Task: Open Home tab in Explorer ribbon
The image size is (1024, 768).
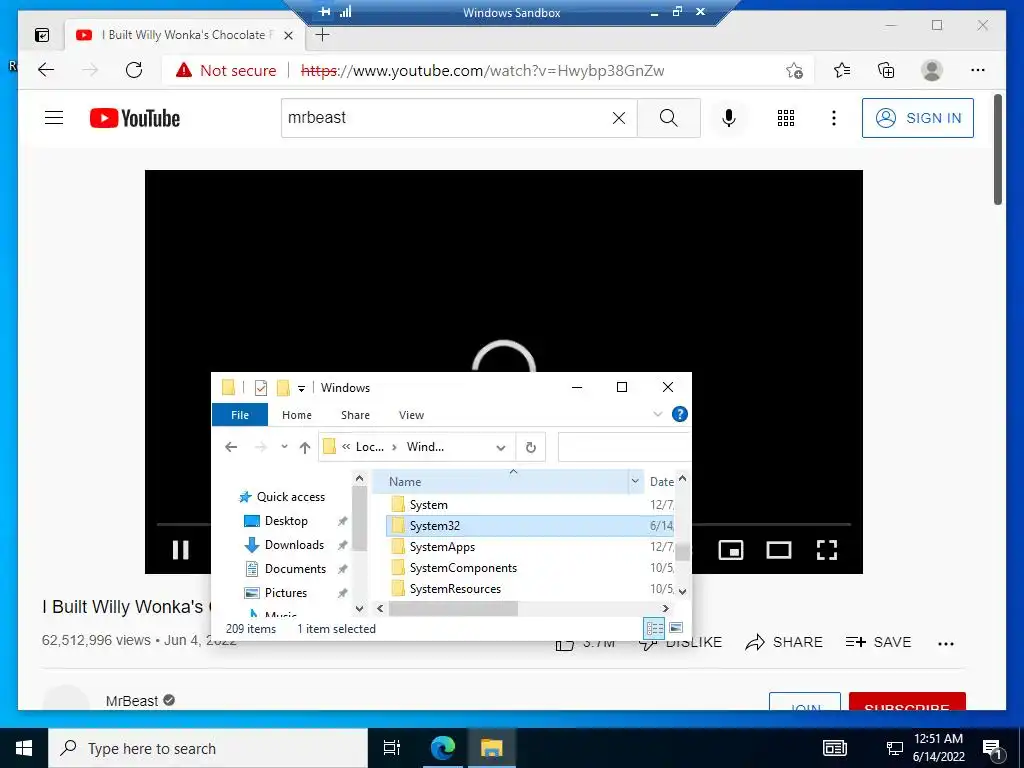Action: [296, 415]
